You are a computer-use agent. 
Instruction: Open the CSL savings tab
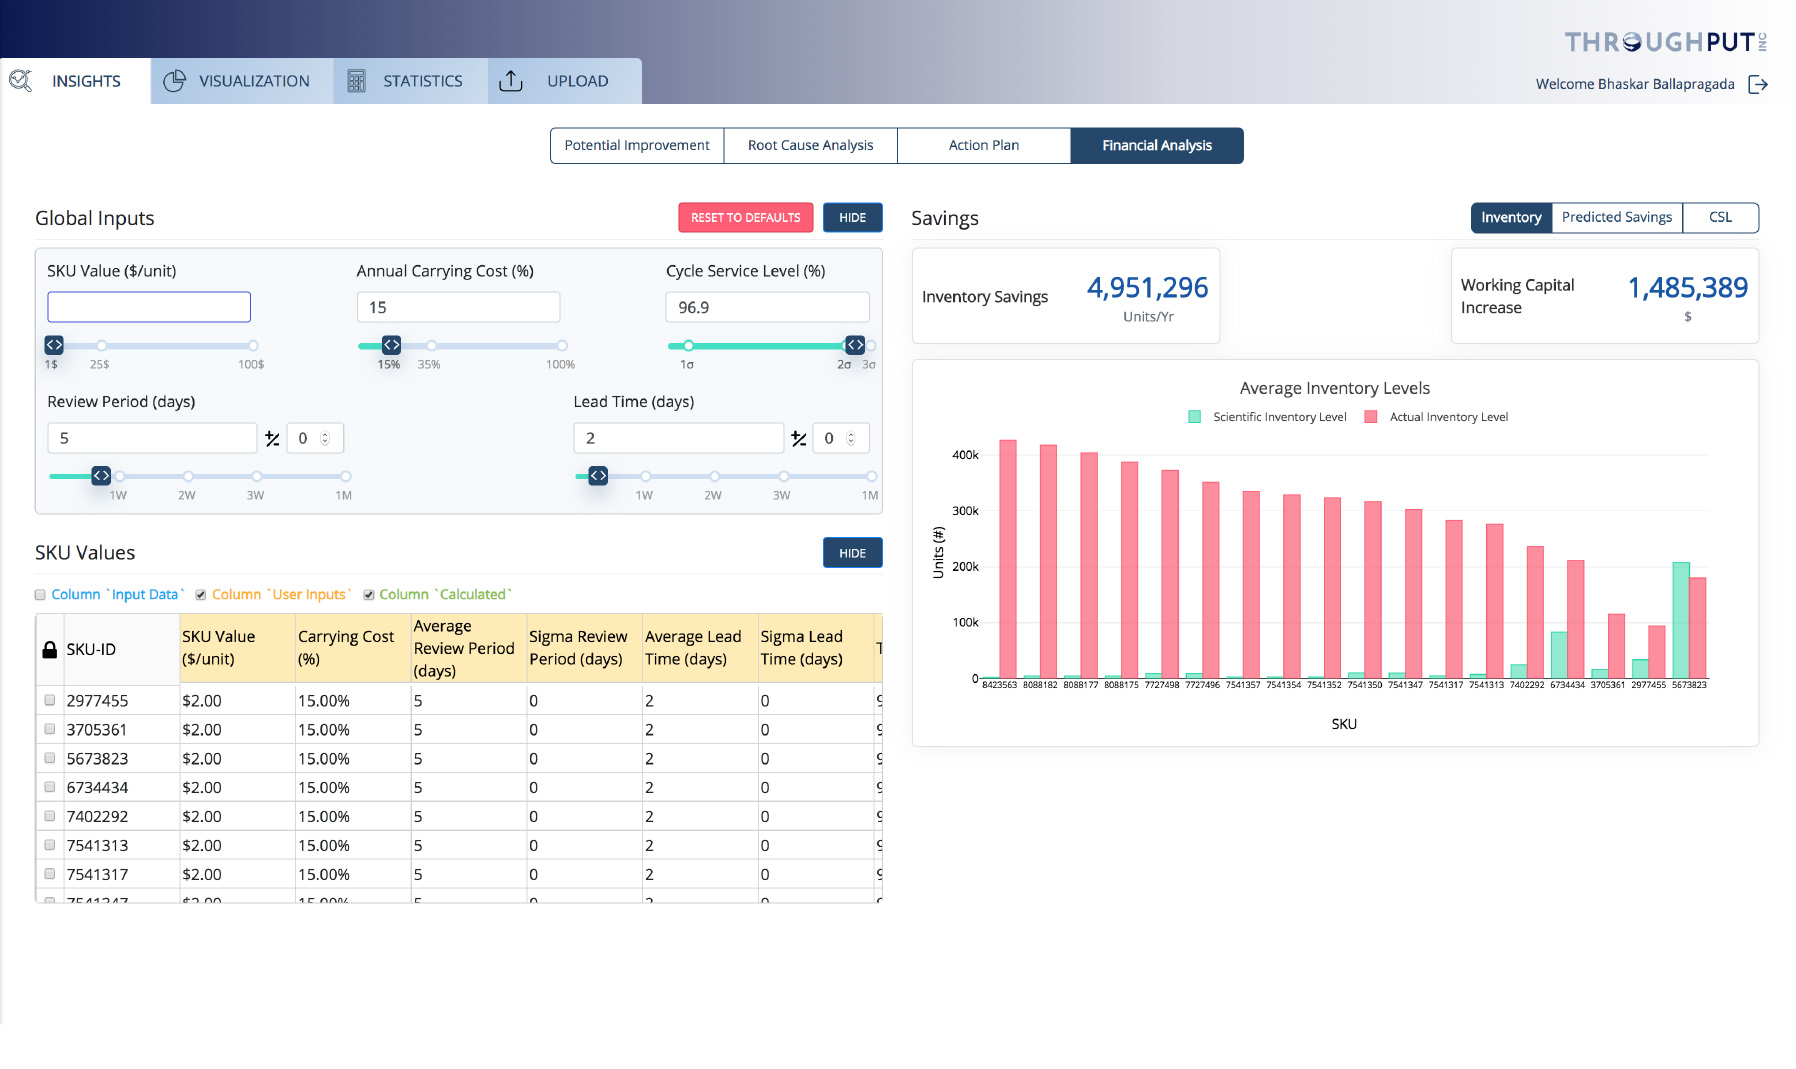coord(1721,217)
